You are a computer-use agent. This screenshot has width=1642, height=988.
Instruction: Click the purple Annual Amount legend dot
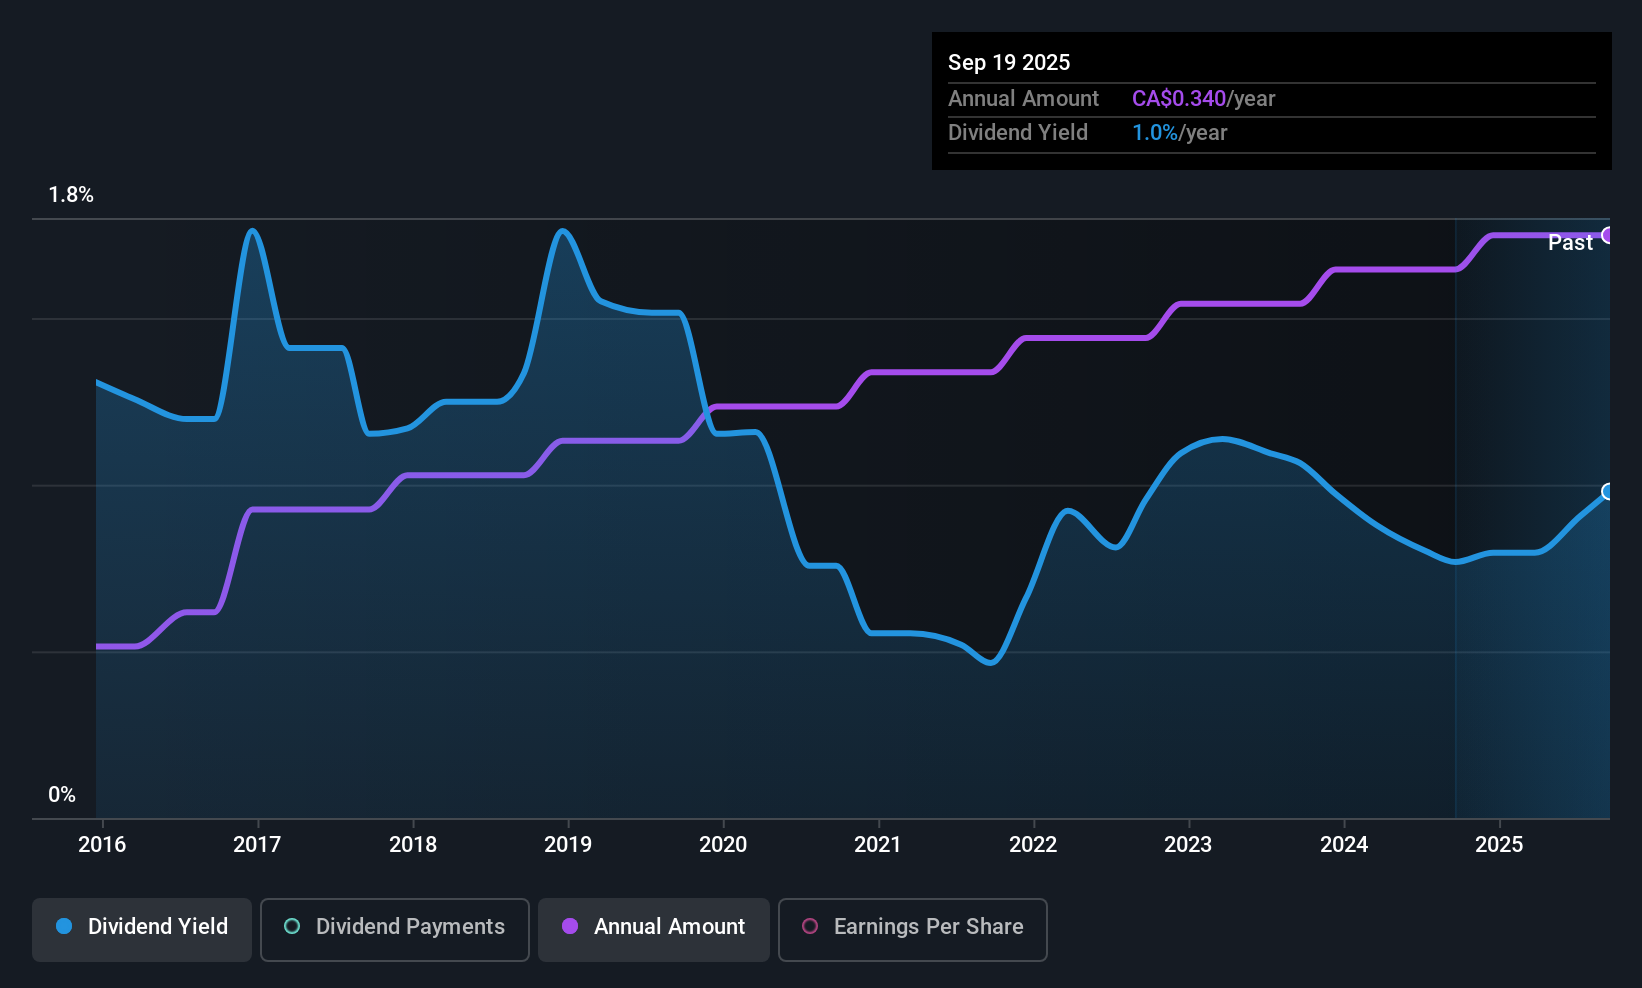[x=569, y=927]
